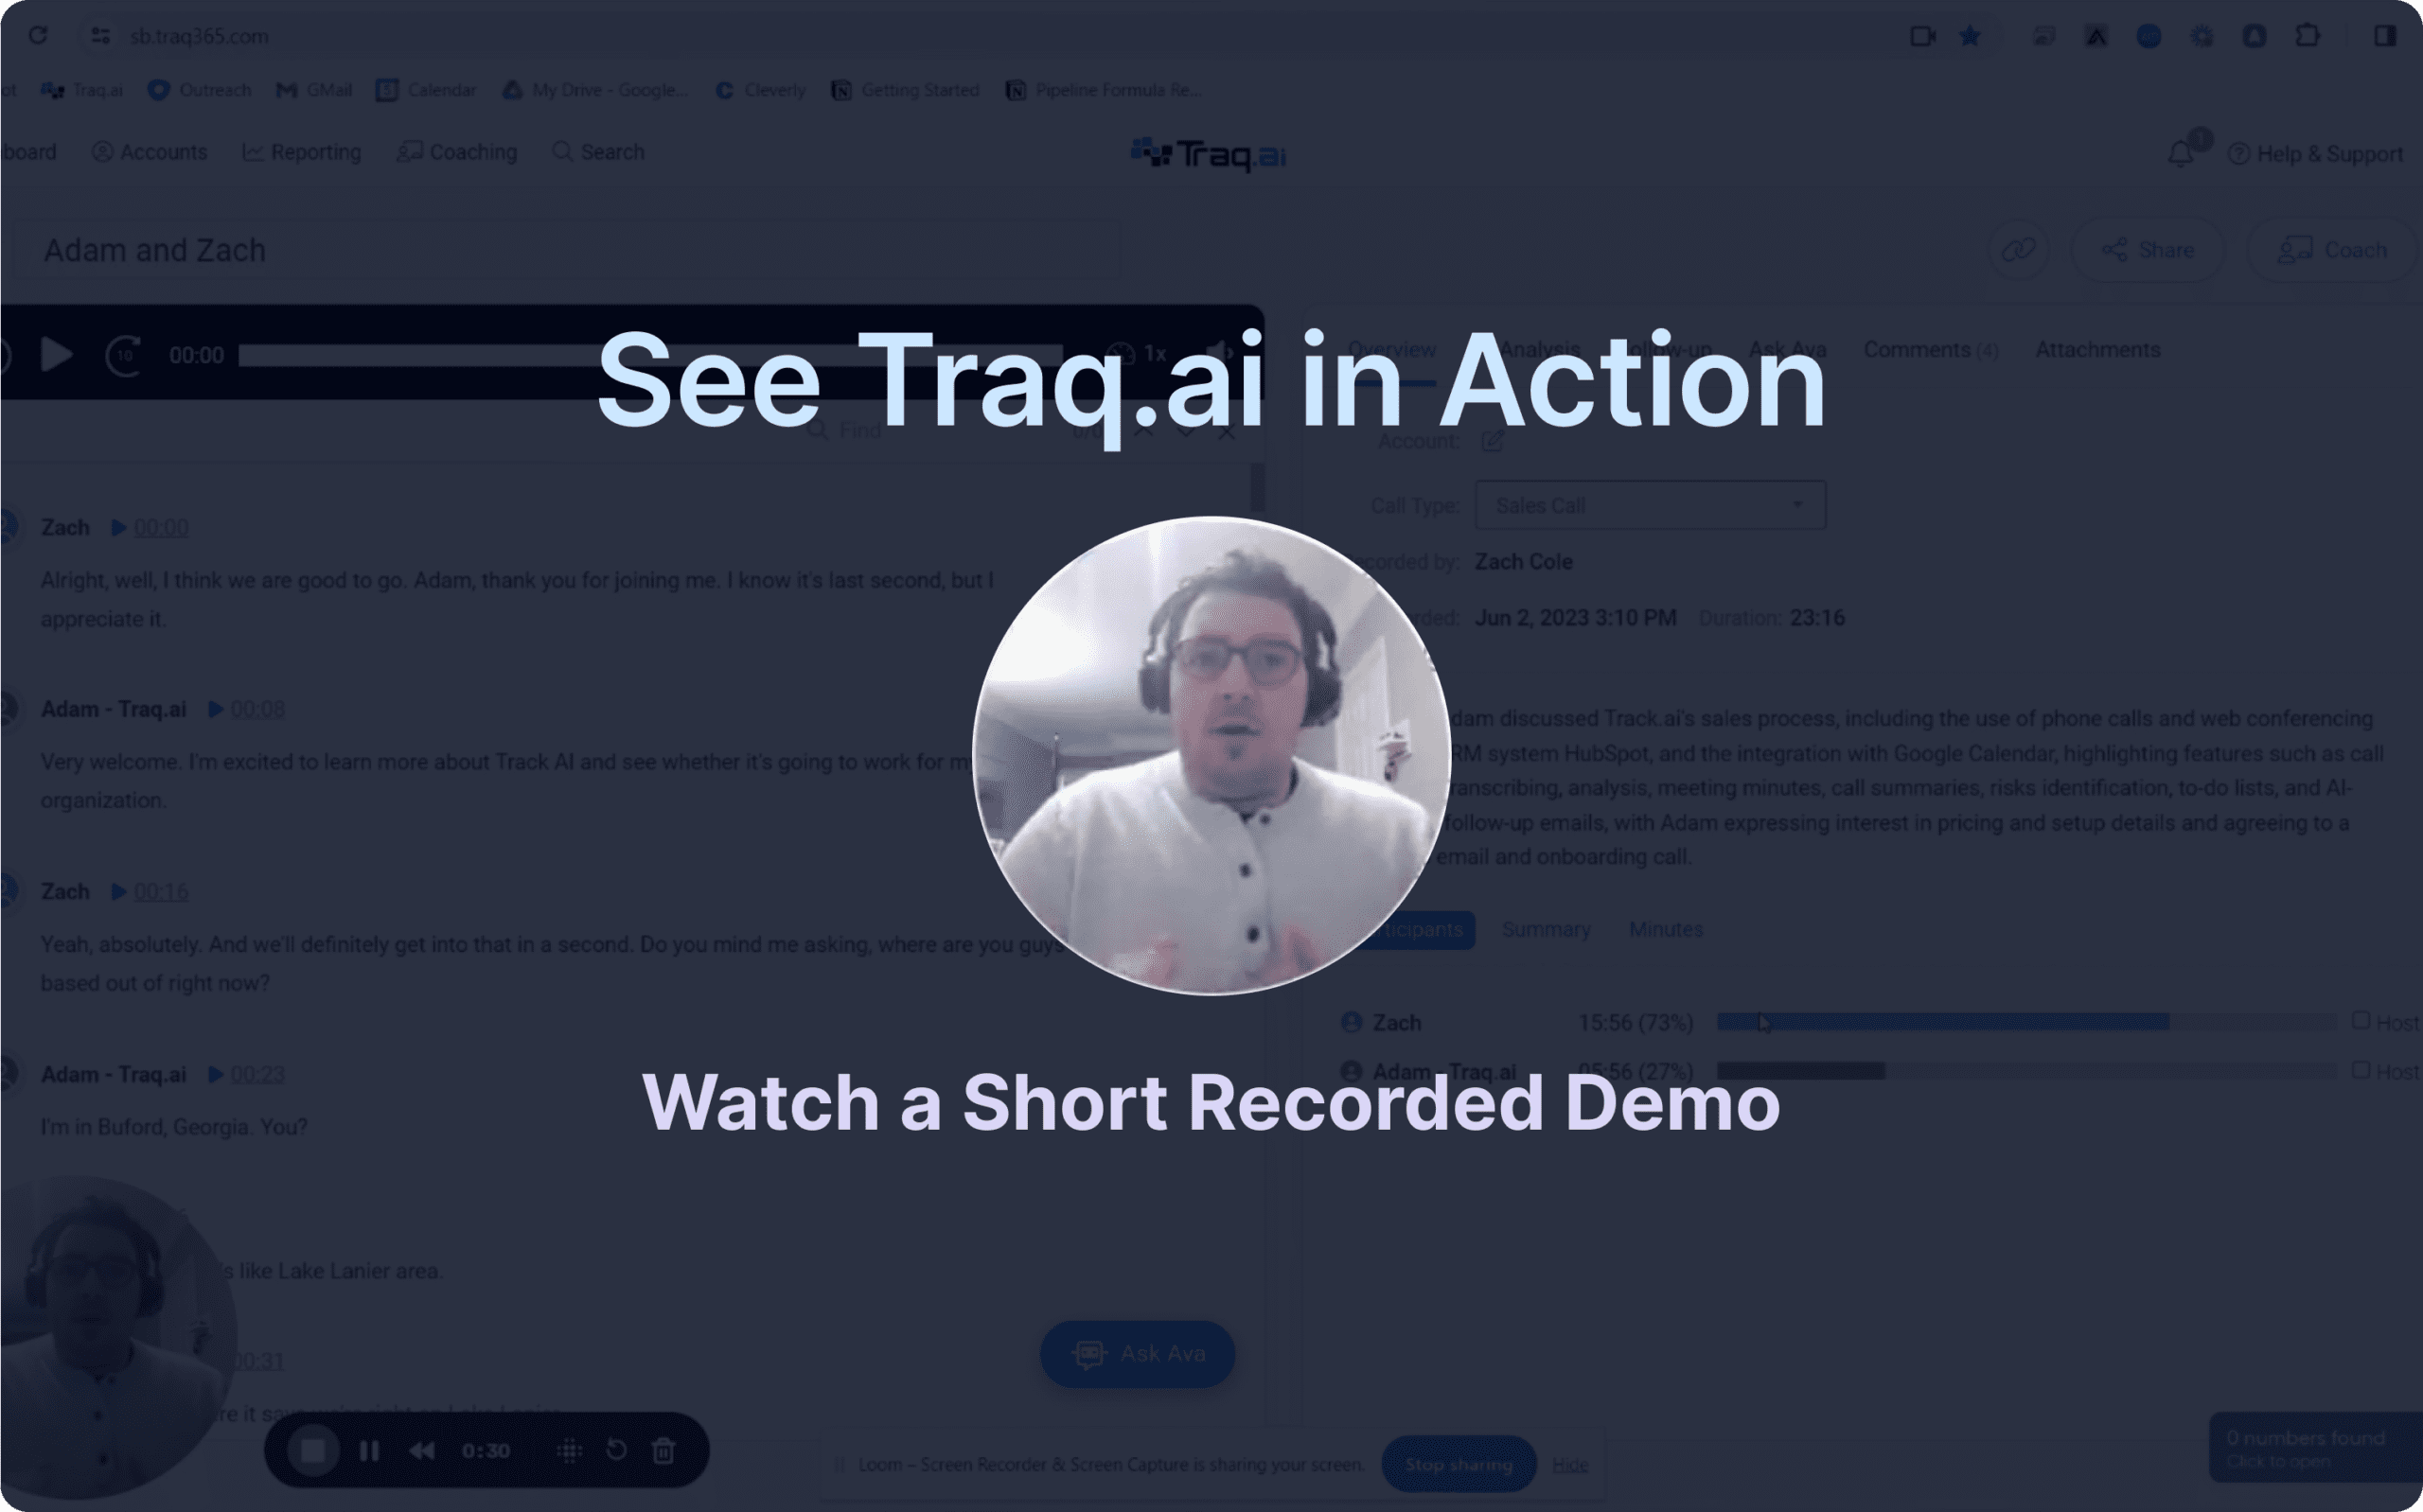
Task: Click the Help & Support icon
Action: (2235, 153)
